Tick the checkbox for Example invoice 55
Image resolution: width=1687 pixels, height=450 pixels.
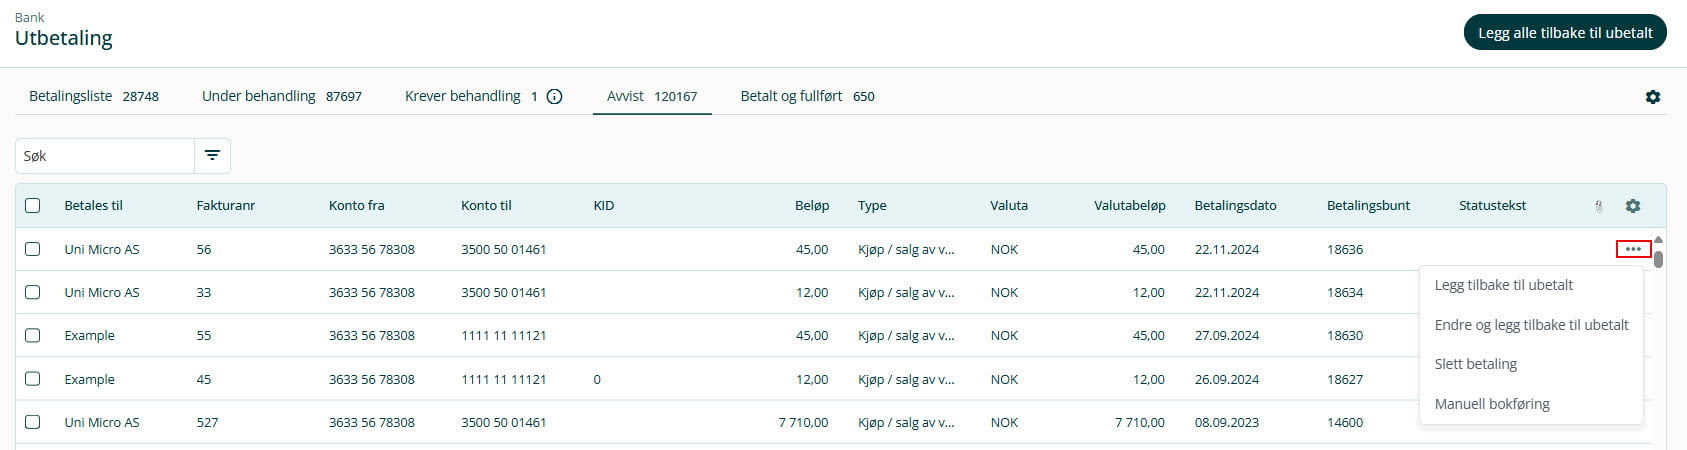pos(33,336)
